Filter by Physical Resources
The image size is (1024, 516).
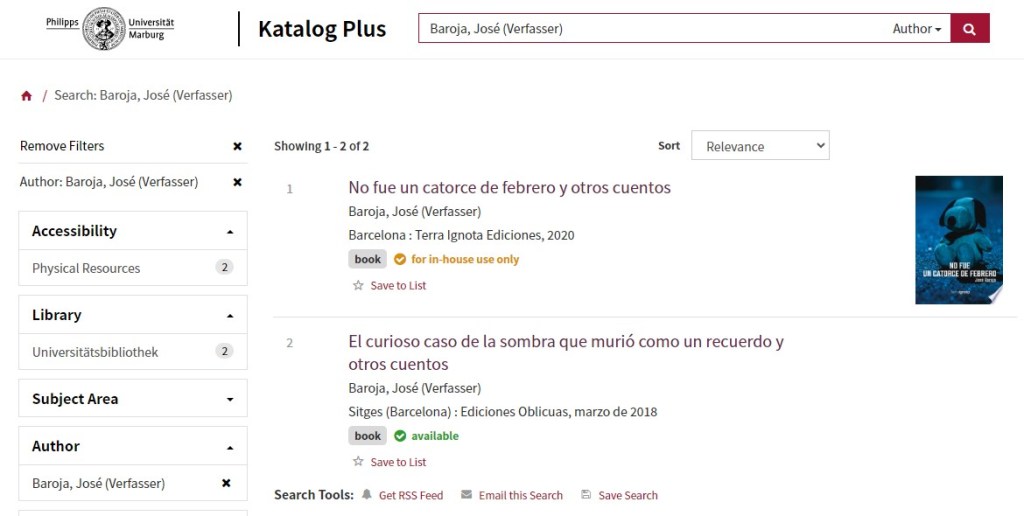pyautogui.click(x=86, y=268)
